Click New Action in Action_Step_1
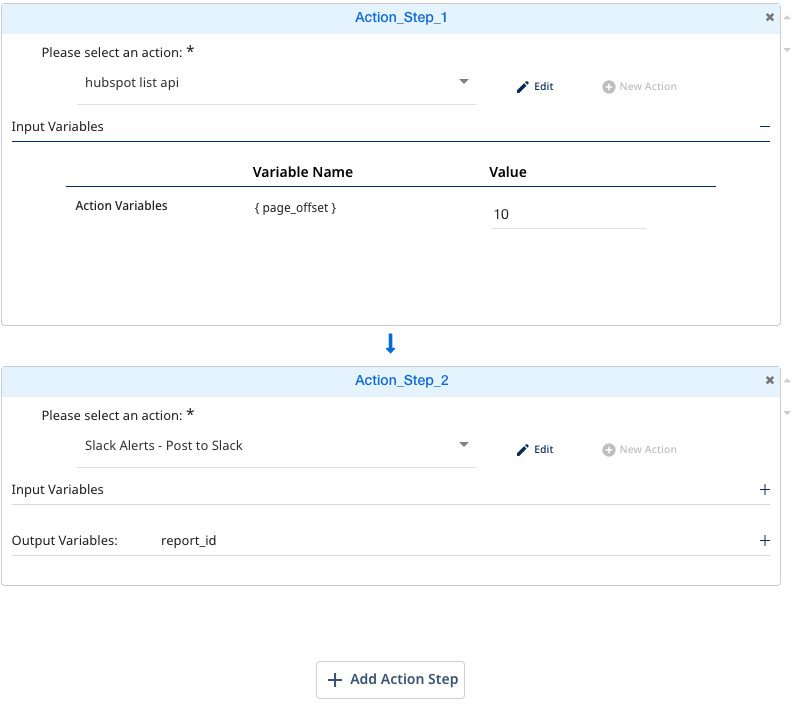Viewport: 795px width, 711px height. point(640,87)
